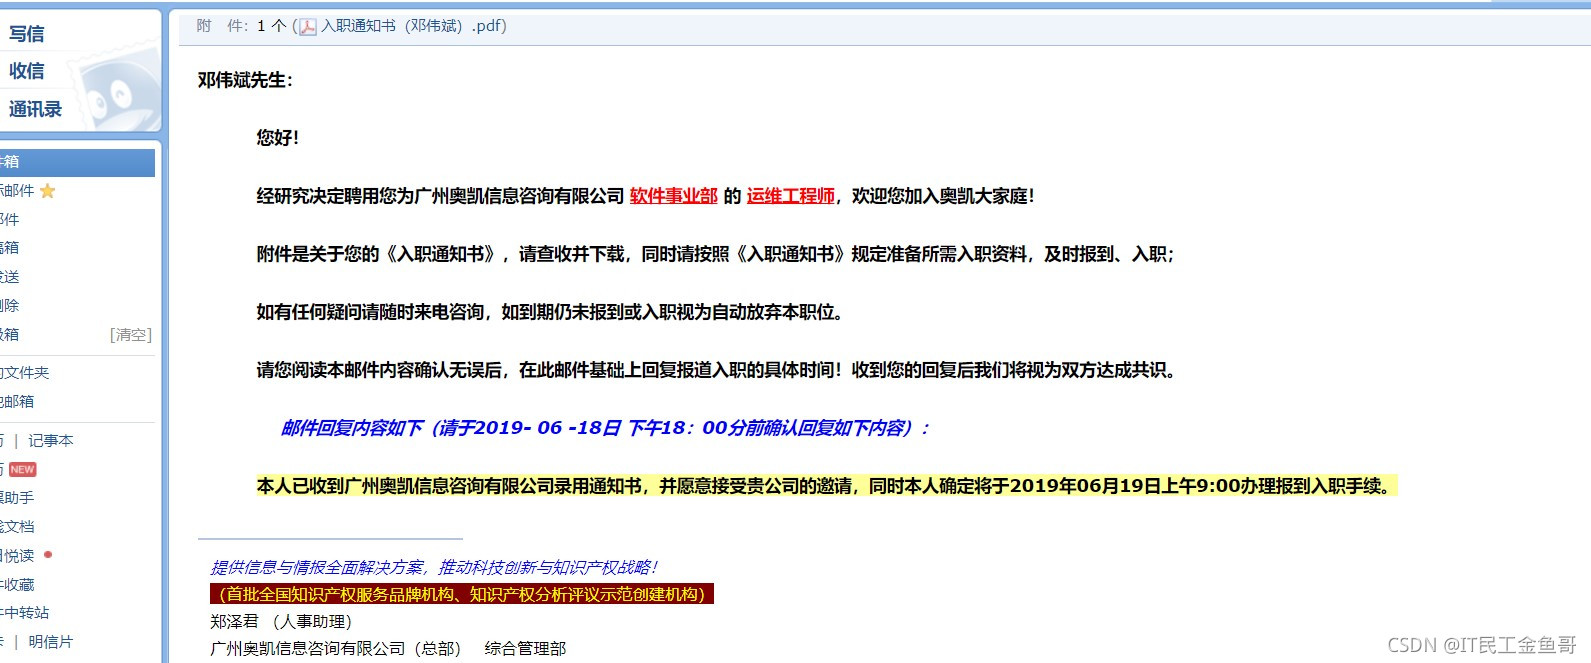1591x663 pixels.
Task: Click [清空] to empty the folder
Action: click(x=131, y=335)
